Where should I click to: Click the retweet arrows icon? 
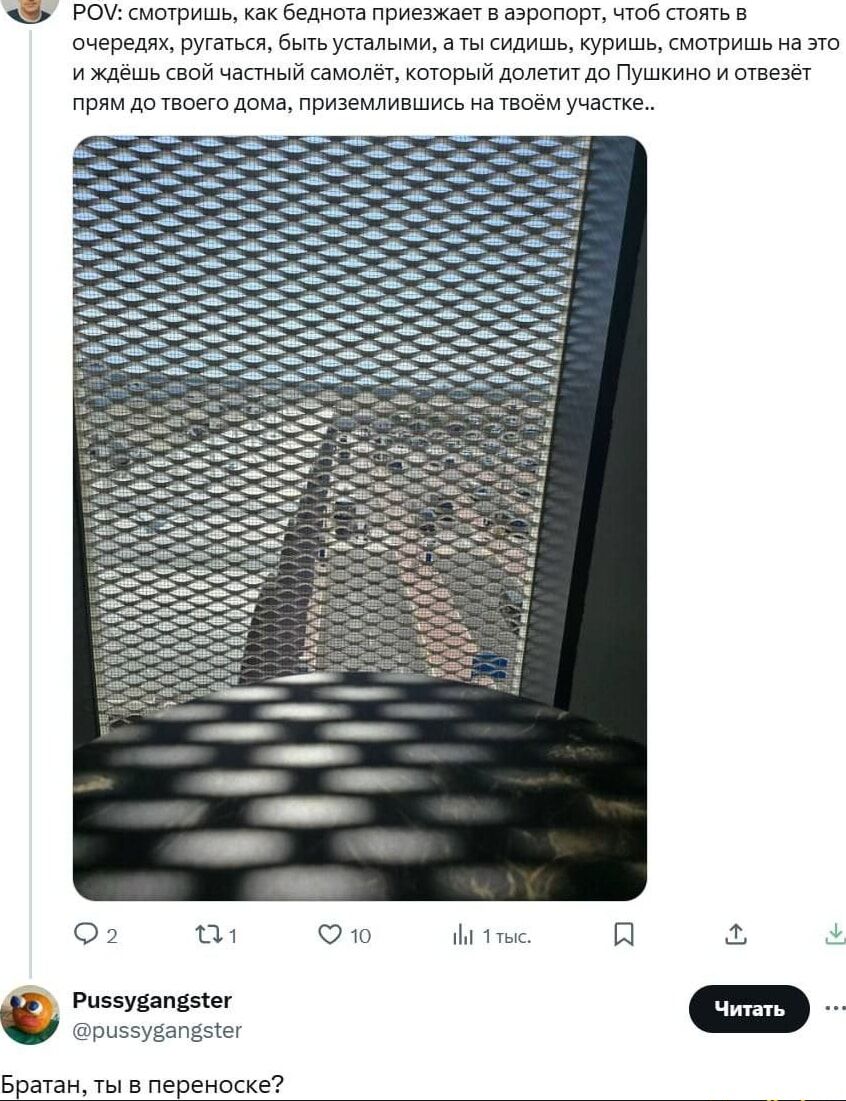(x=209, y=935)
